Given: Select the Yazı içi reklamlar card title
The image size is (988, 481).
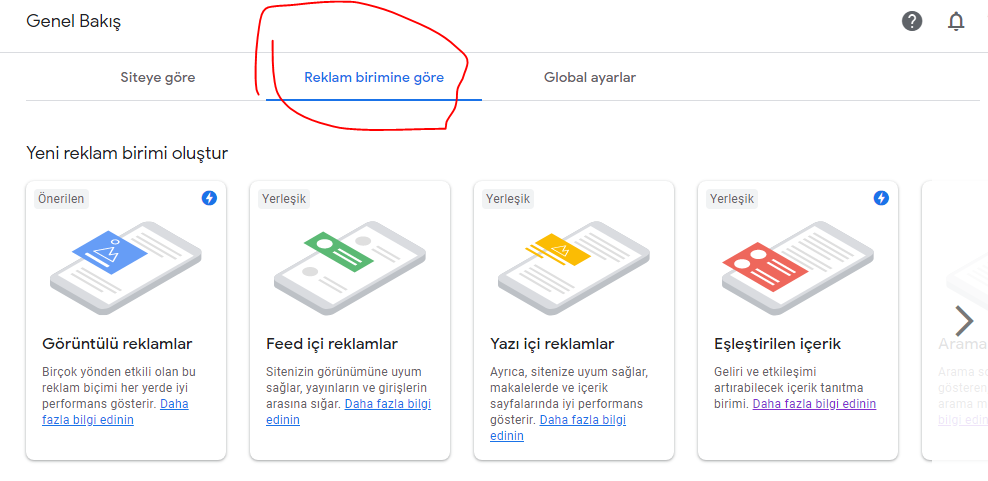Looking at the screenshot, I should point(552,344).
